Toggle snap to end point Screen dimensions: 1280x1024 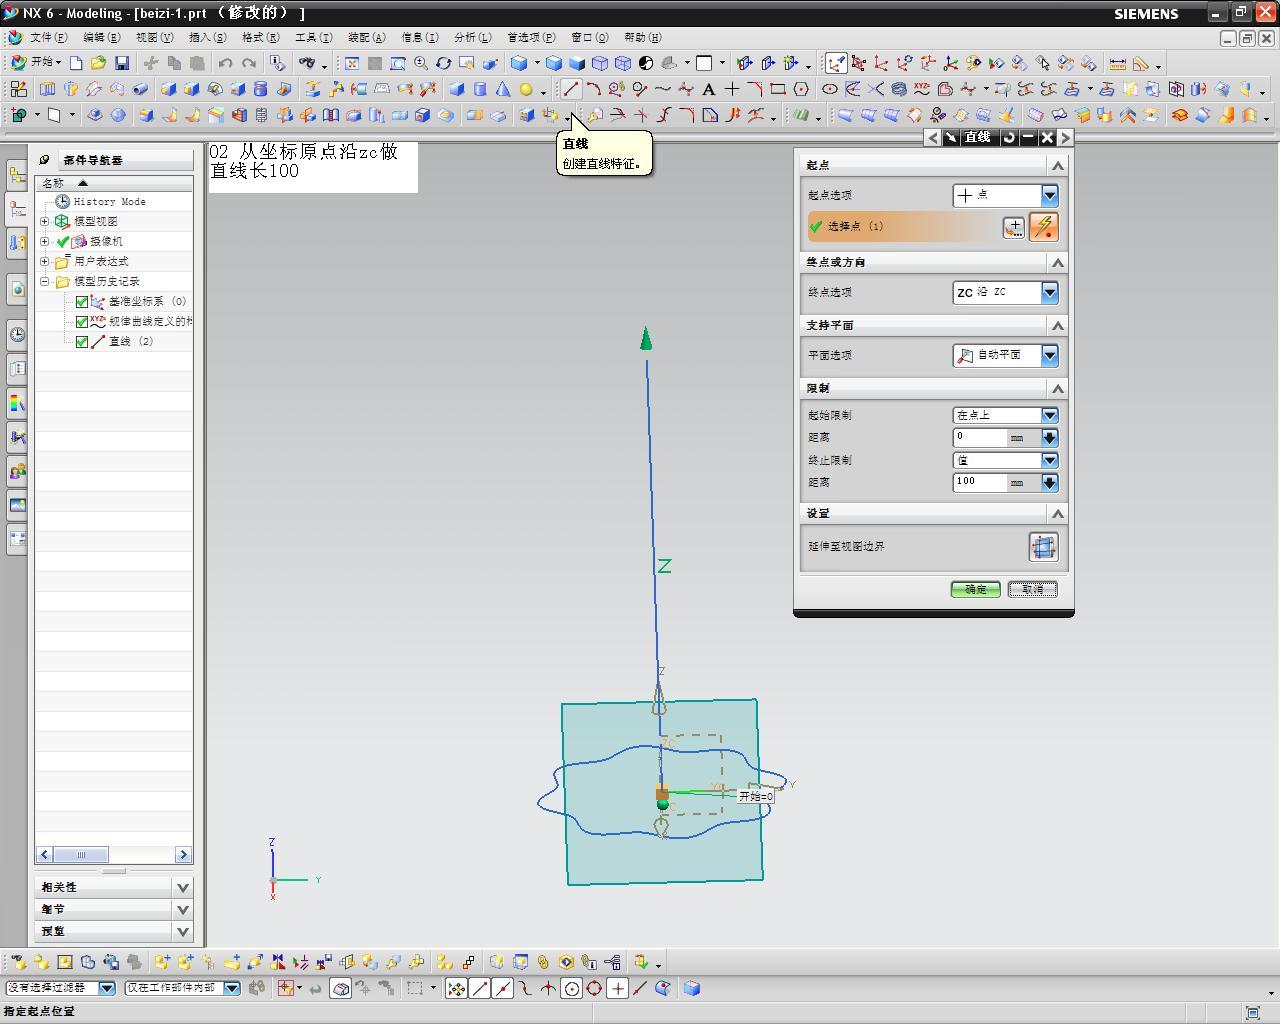coord(480,989)
